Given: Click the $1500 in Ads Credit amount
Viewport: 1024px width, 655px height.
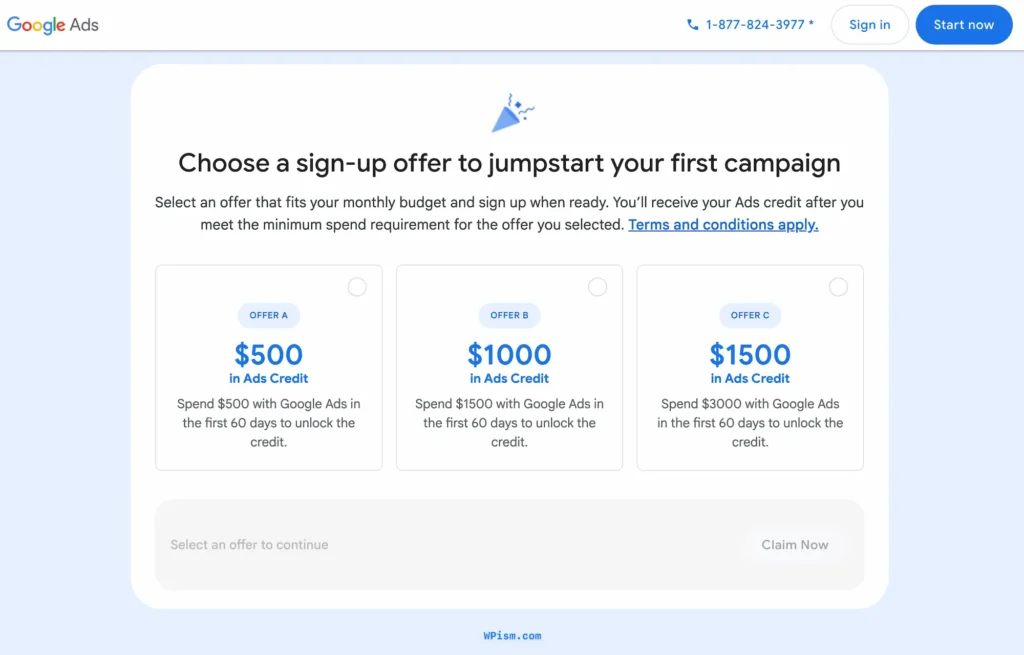Looking at the screenshot, I should point(750,363).
